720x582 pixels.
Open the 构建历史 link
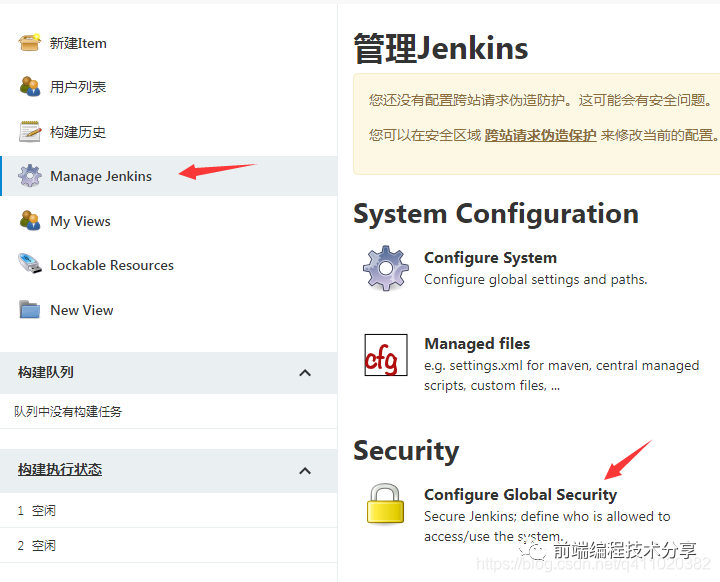point(78,132)
